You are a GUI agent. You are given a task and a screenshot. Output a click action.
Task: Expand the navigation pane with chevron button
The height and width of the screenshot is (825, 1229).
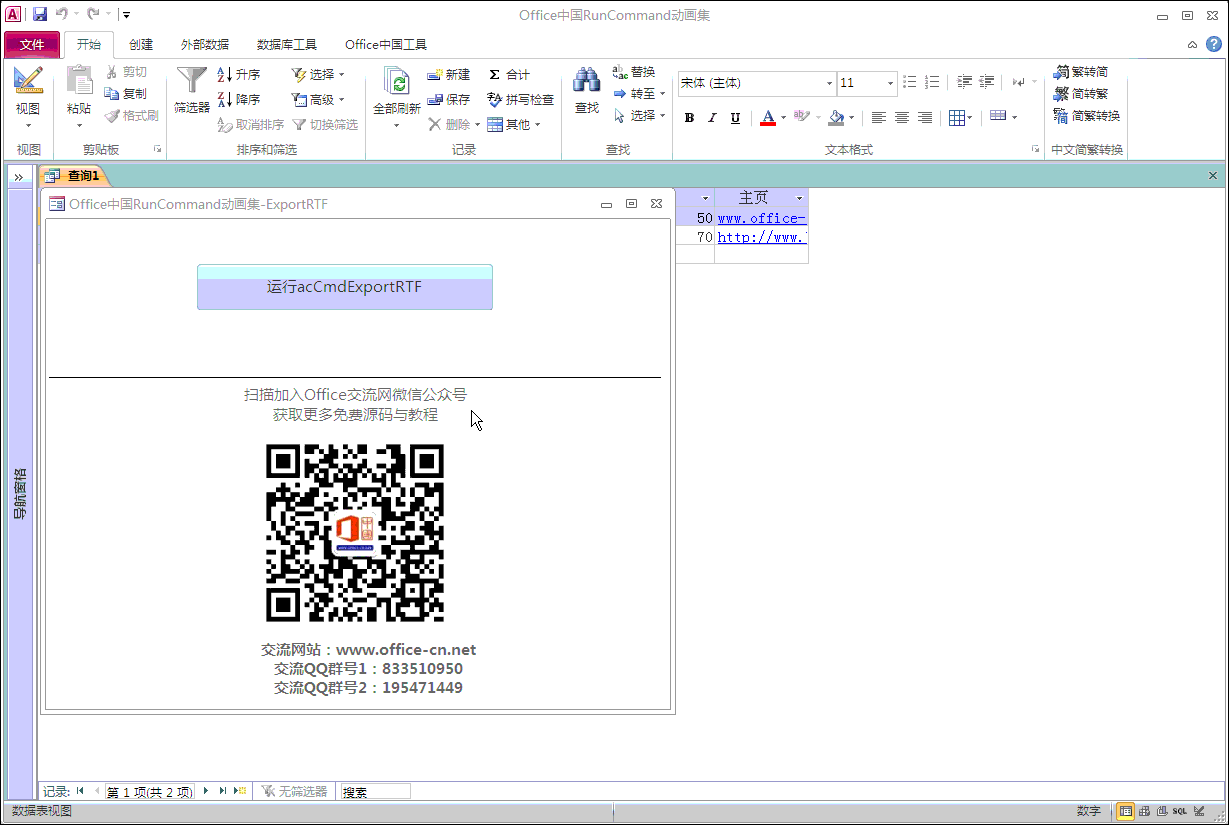(19, 177)
